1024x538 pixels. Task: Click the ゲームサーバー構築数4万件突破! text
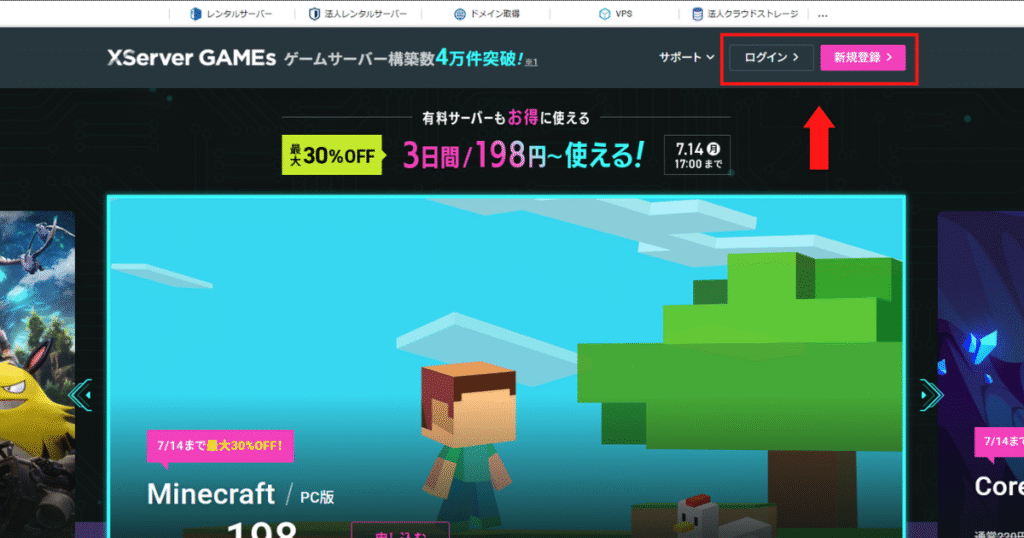[404, 59]
